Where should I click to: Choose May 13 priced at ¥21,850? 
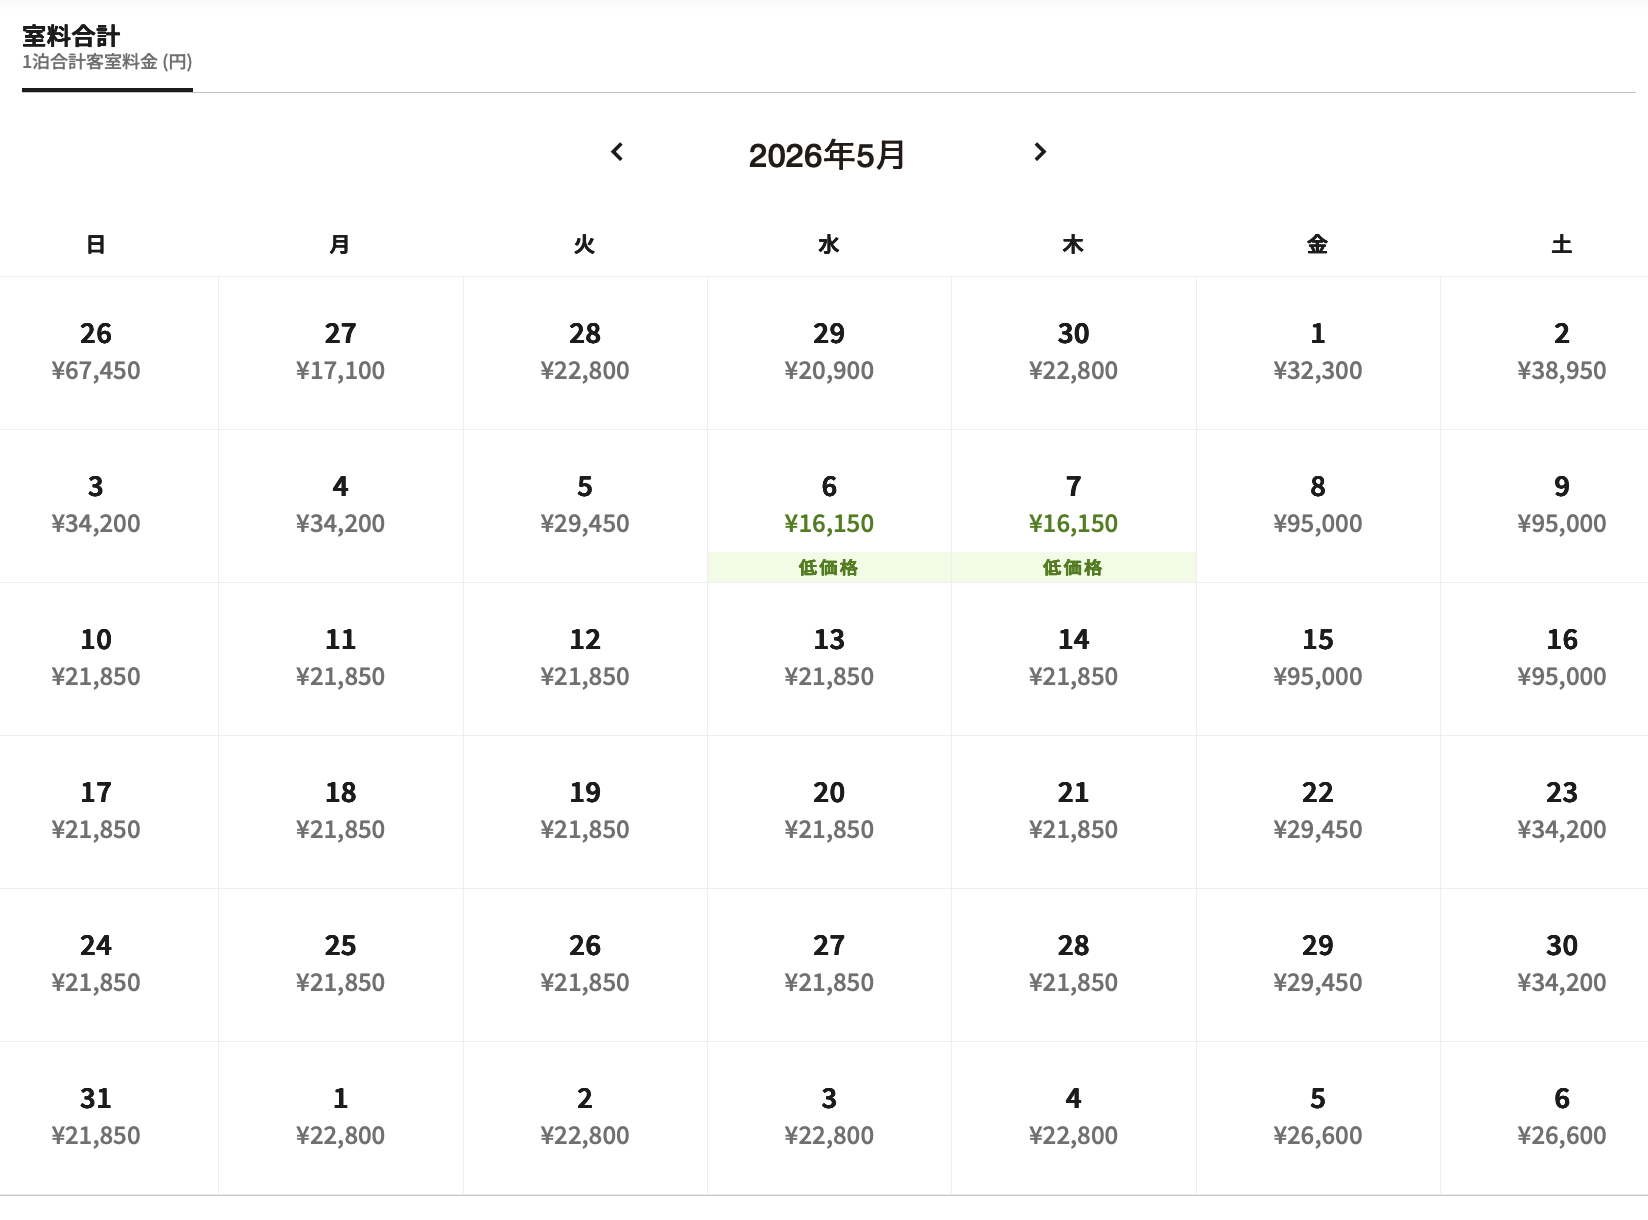point(829,658)
